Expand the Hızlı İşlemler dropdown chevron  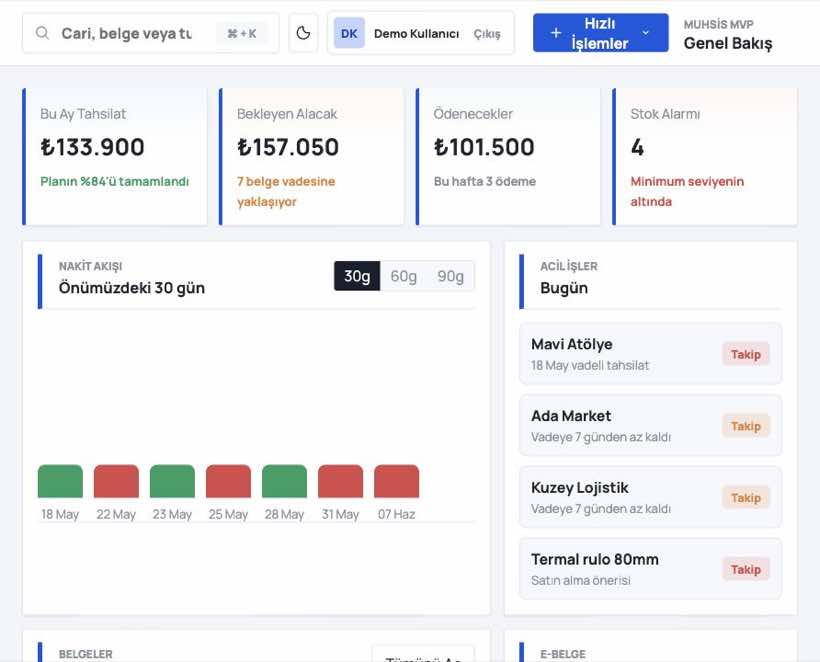645,33
